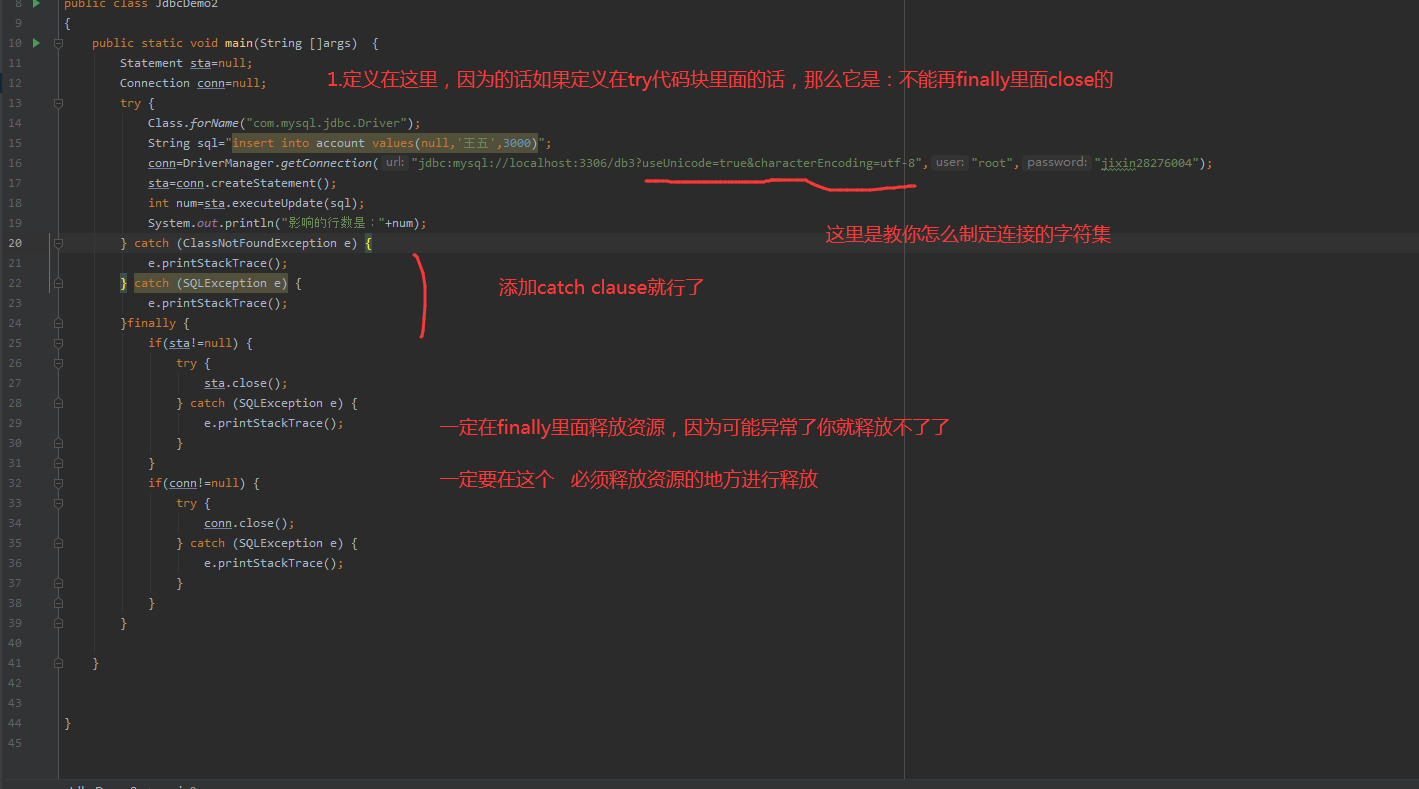Click 'sta=conn.createStatement();' on line 17
This screenshot has width=1419, height=789.
coord(242,183)
